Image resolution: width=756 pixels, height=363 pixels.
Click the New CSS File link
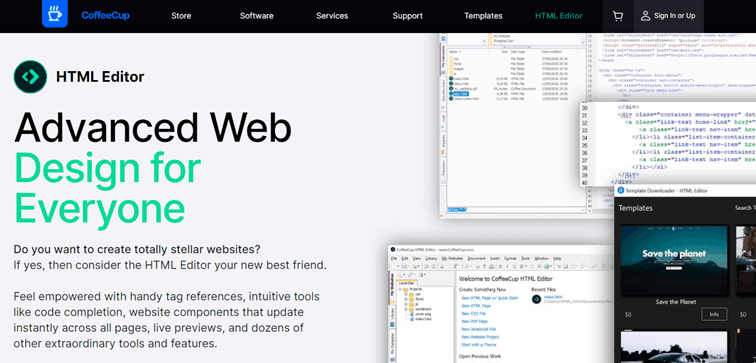[473, 313]
